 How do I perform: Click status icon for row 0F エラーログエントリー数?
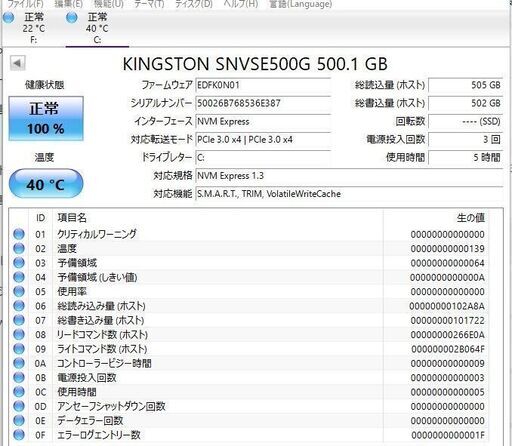tap(19, 435)
